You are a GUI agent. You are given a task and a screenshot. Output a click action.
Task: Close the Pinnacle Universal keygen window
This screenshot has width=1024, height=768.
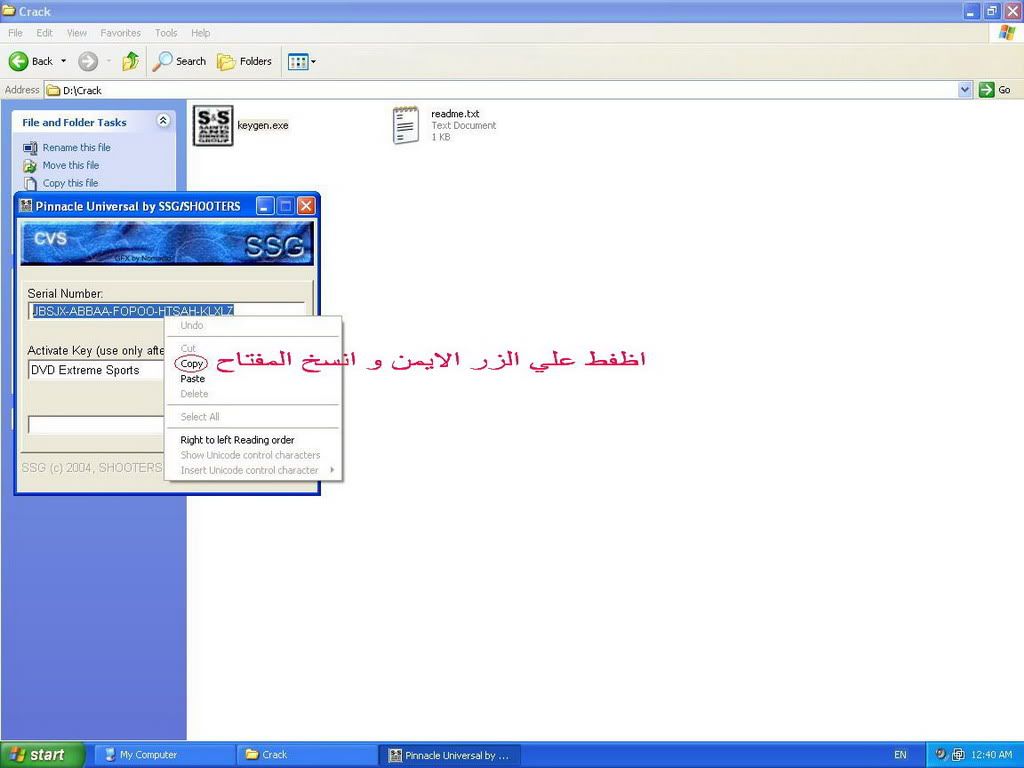306,206
